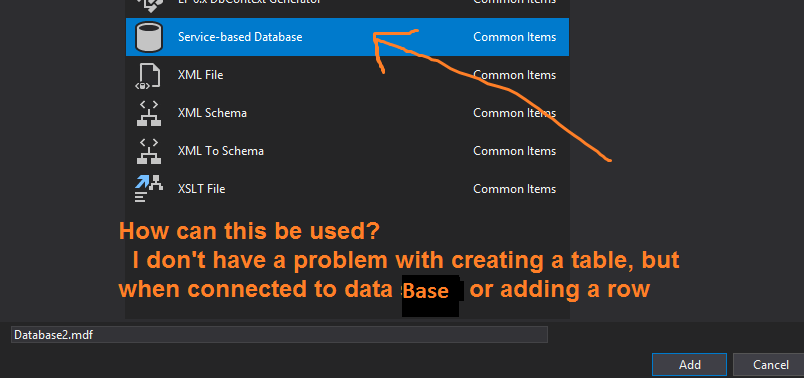This screenshot has width=804, height=378.
Task: Click the Add button
Action: 690,365
